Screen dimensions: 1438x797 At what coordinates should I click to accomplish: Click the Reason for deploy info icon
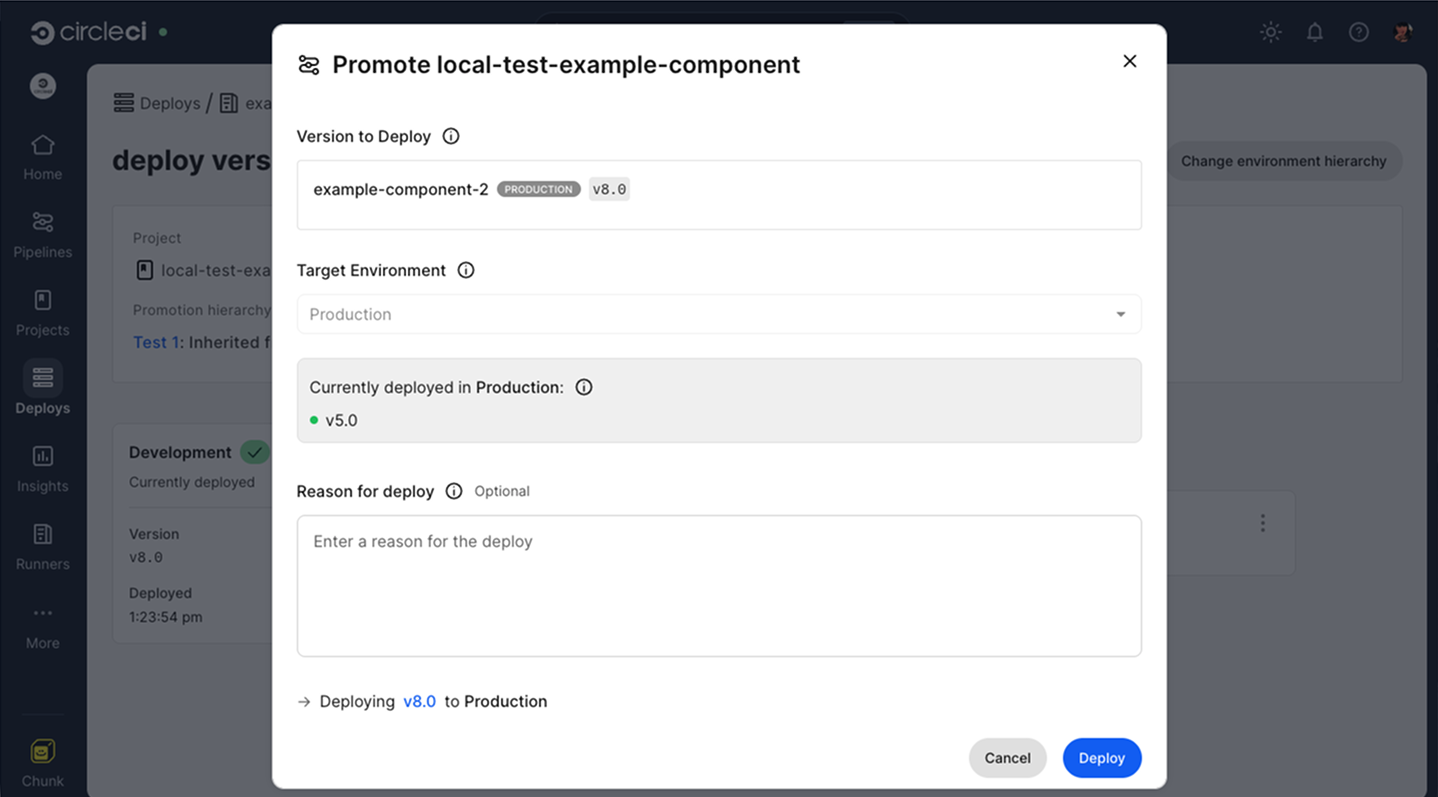[x=453, y=491]
